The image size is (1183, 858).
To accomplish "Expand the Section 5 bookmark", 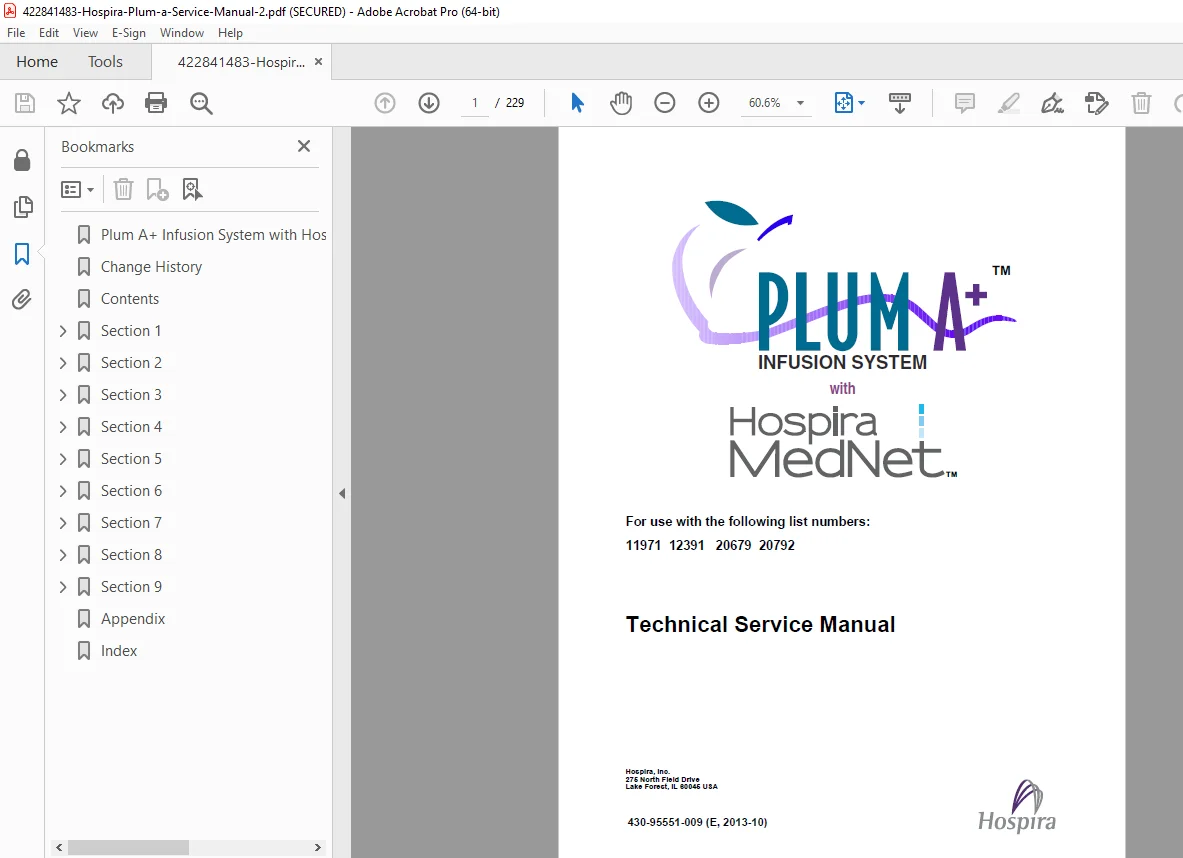I will (x=63, y=459).
